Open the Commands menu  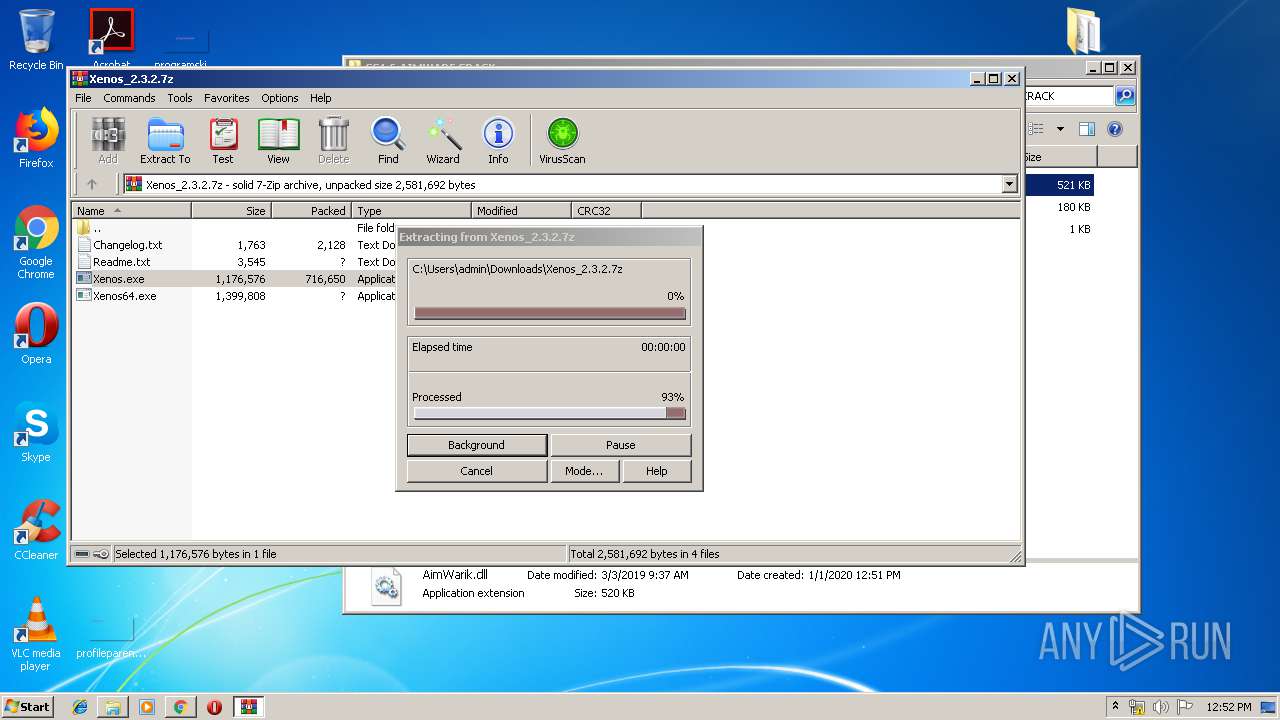pos(129,98)
